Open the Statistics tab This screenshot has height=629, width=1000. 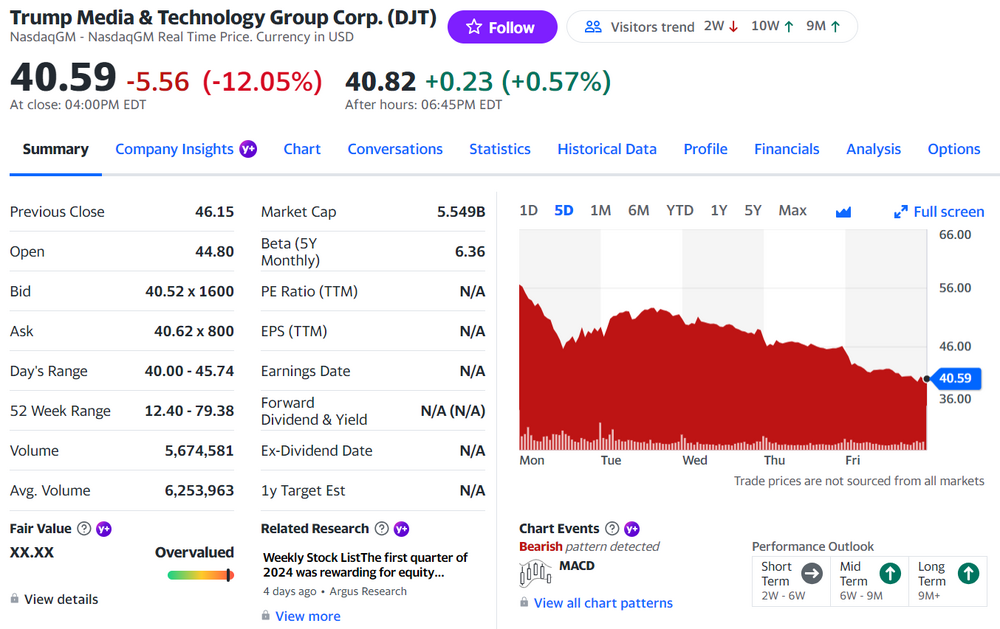pyautogui.click(x=500, y=149)
